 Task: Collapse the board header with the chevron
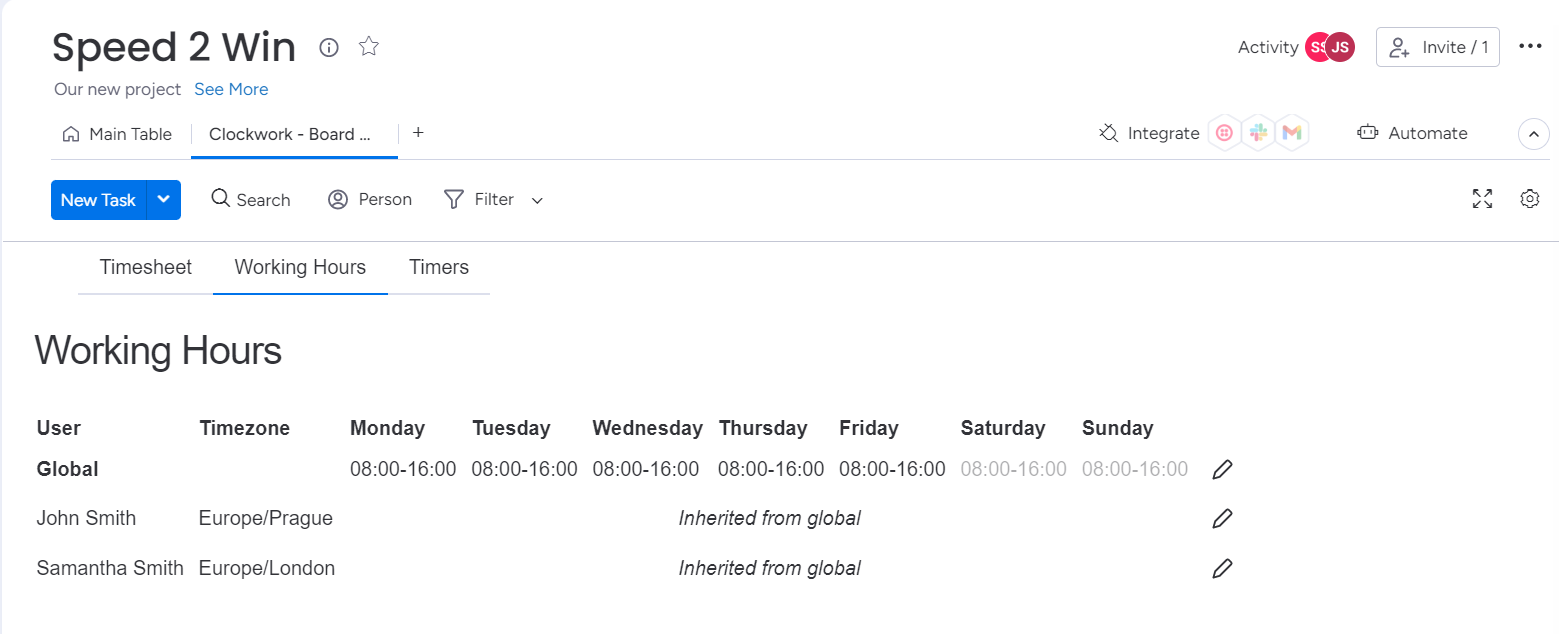tap(1533, 134)
